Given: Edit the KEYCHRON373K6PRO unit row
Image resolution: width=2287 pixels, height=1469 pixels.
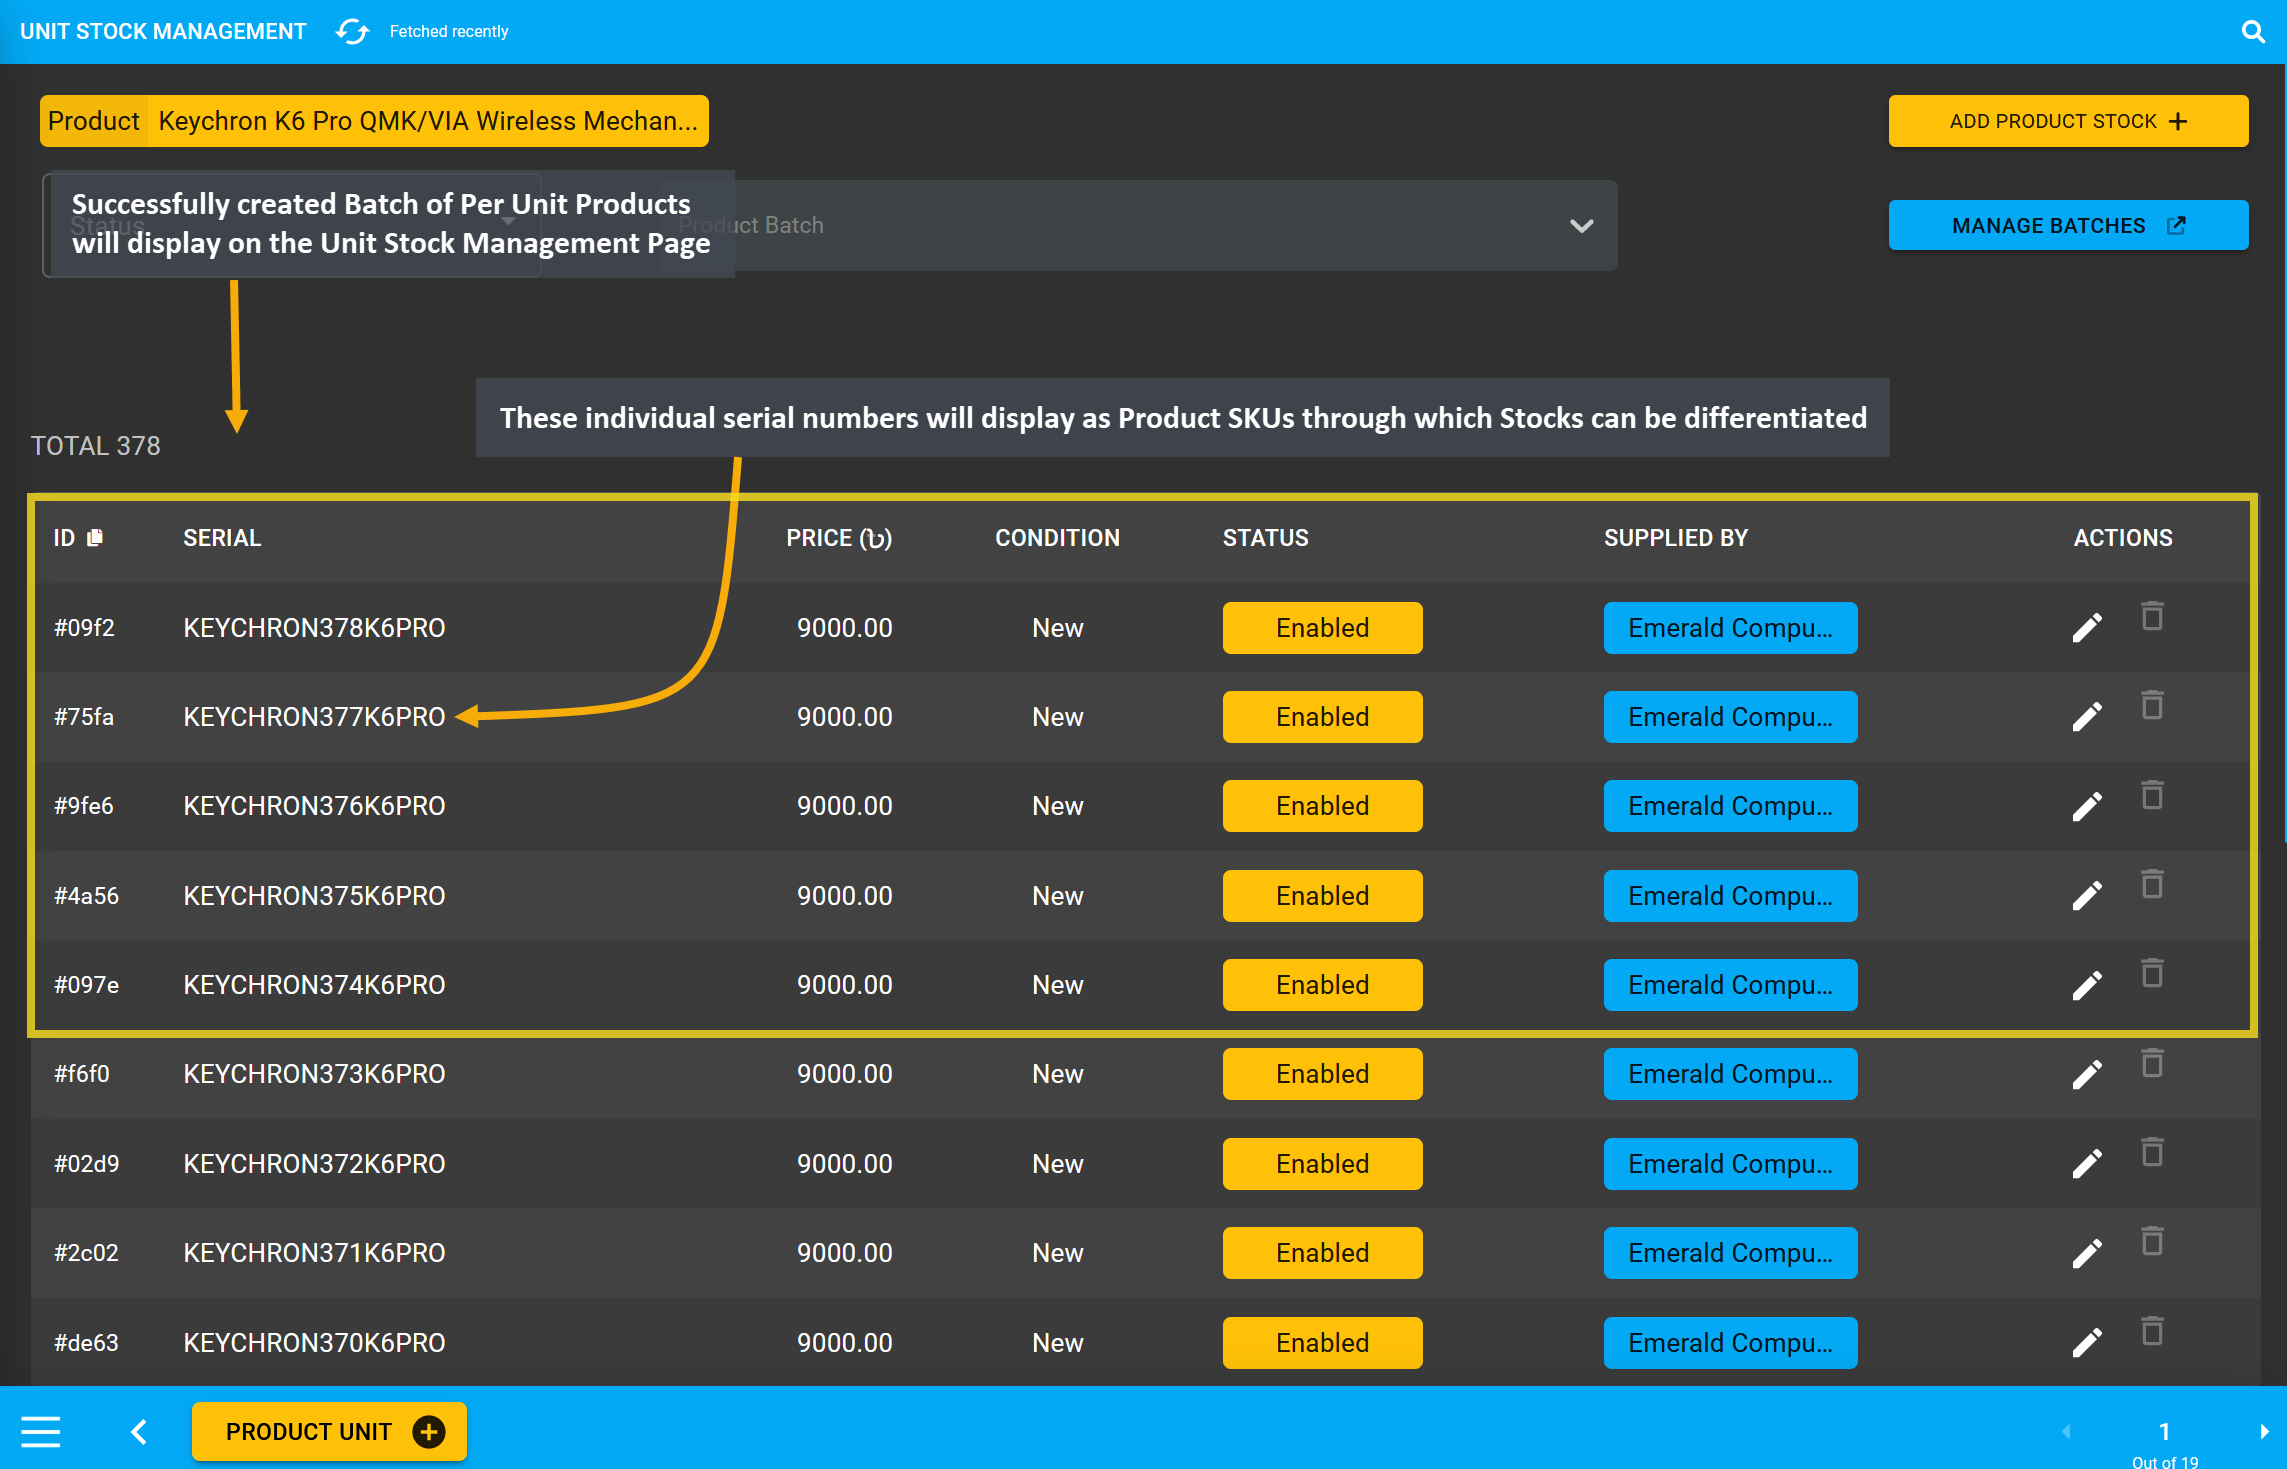Looking at the screenshot, I should coord(2087,1074).
